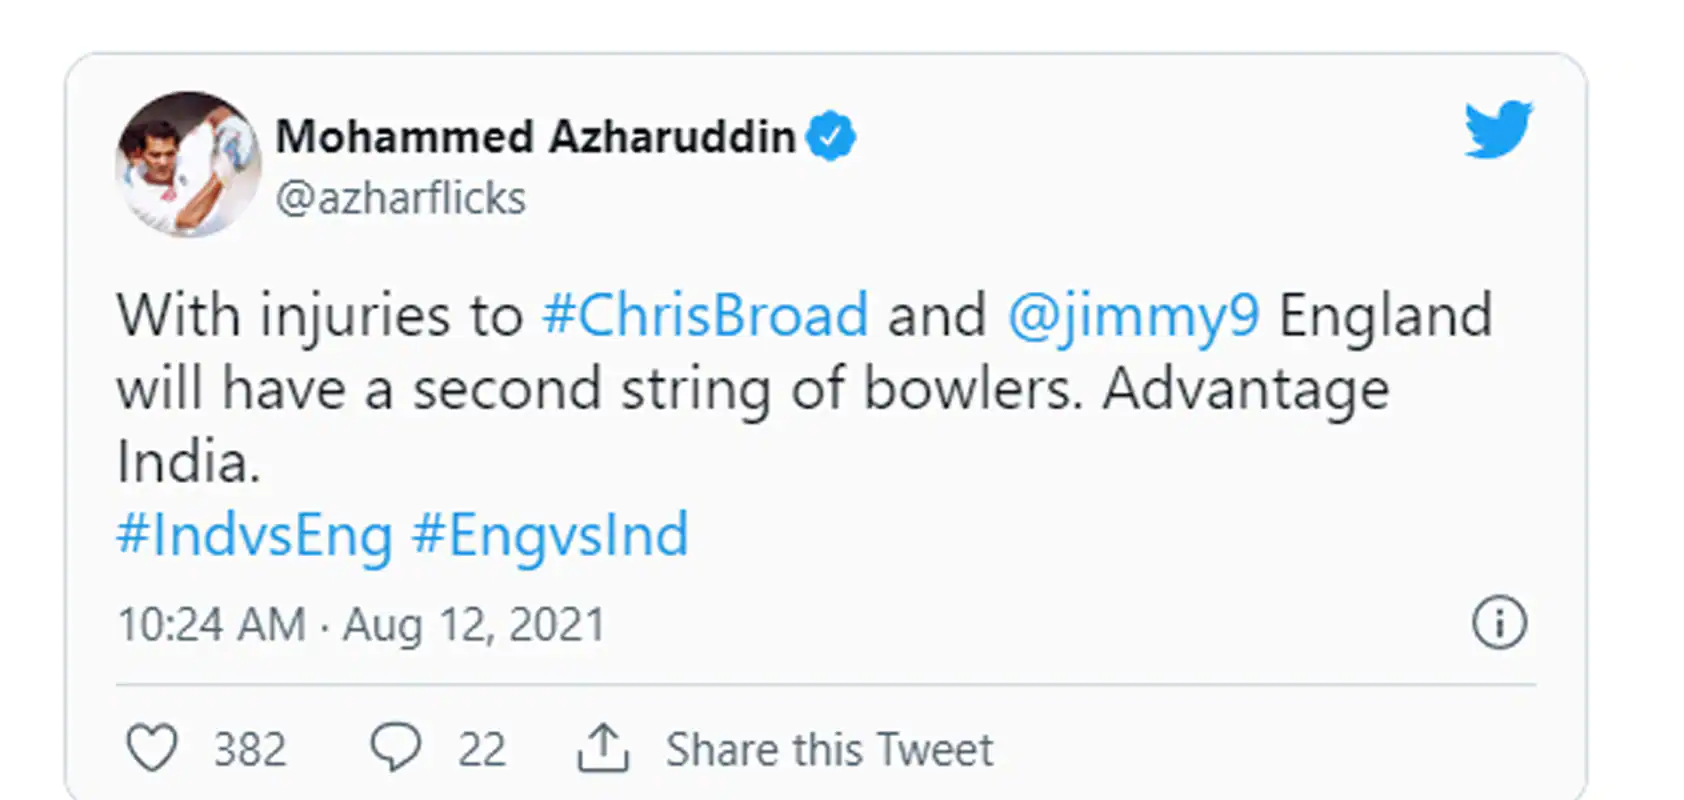Image resolution: width=1684 pixels, height=800 pixels.
Task: Click the 22 replies count
Action: 482,750
